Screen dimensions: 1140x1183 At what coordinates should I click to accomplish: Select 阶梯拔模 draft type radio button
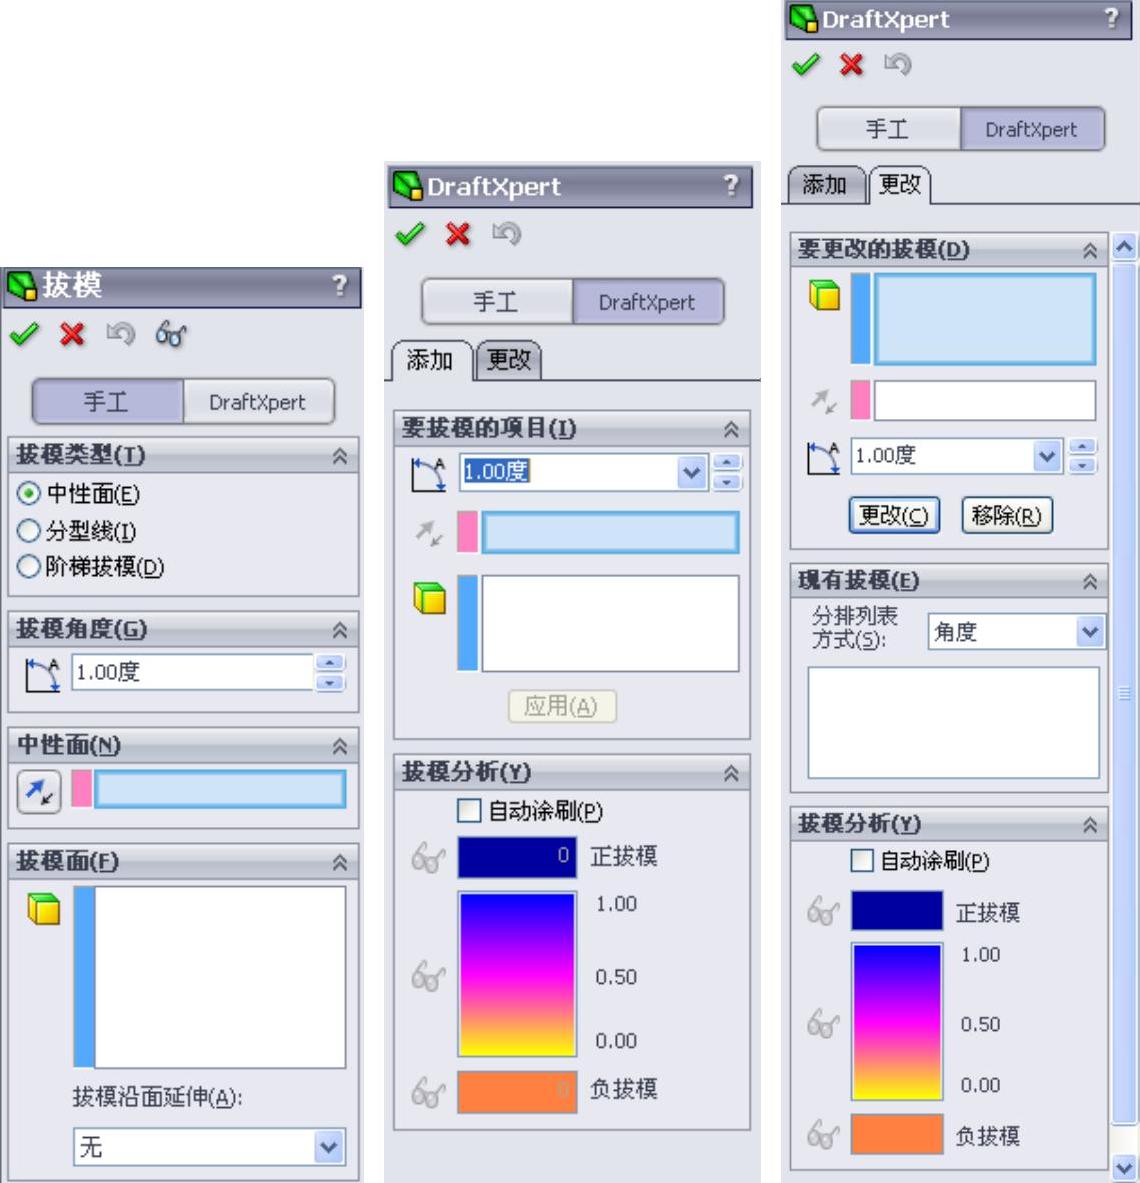[29, 566]
